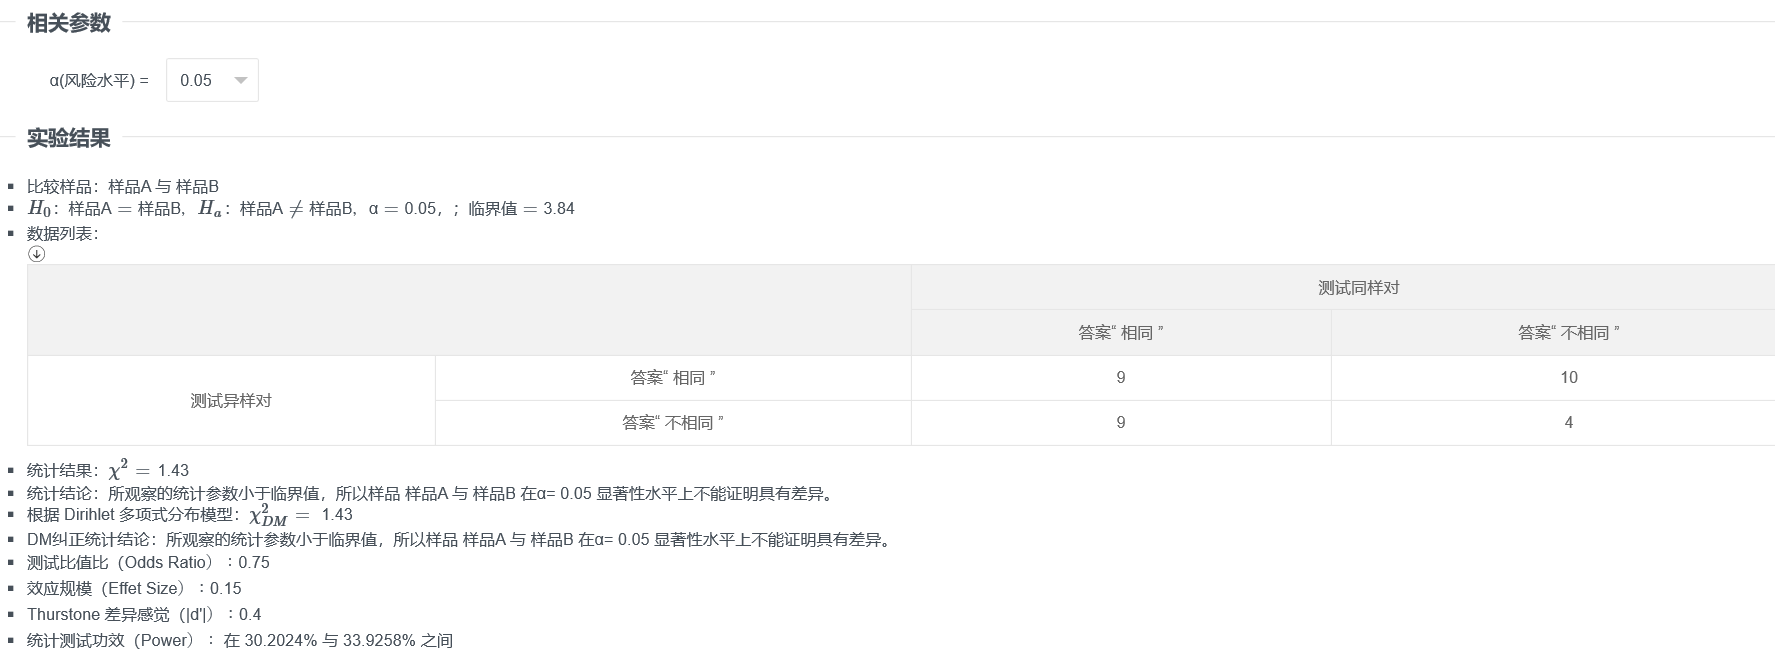This screenshot has width=1775, height=654.
Task: Click the 实验结果 section heading
Action: (x=68, y=138)
